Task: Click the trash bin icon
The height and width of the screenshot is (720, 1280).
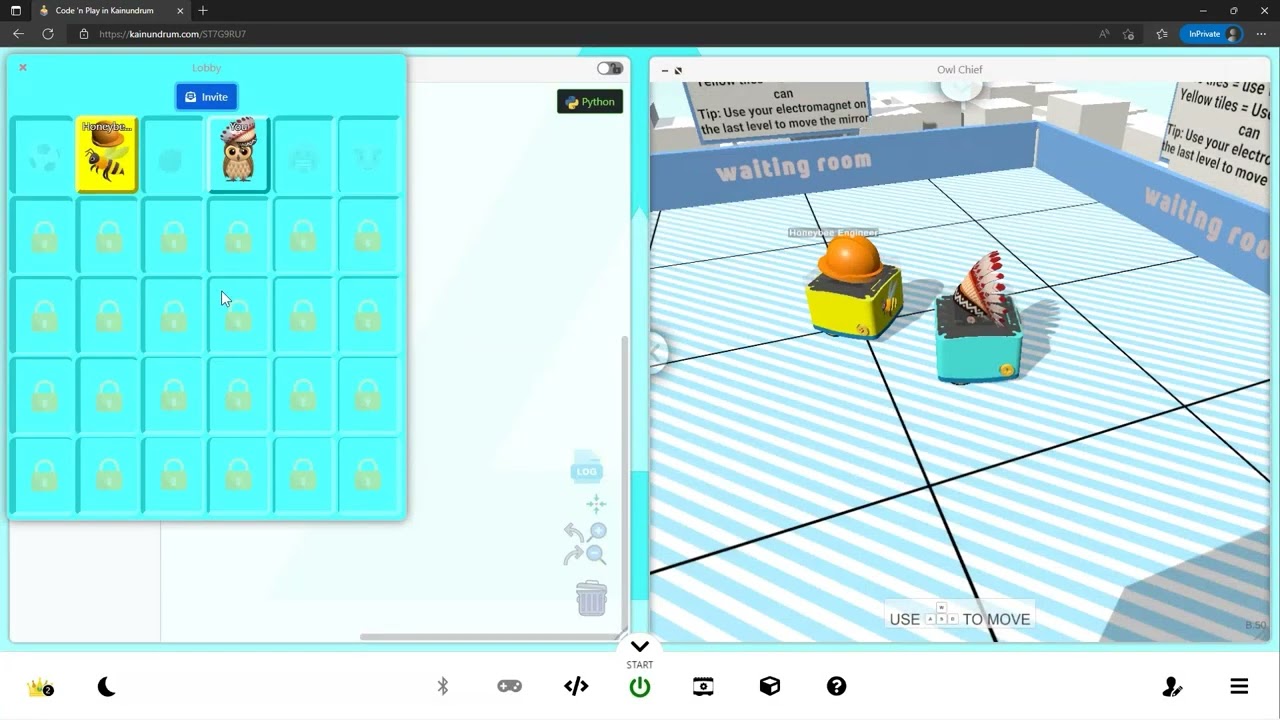Action: [x=591, y=598]
